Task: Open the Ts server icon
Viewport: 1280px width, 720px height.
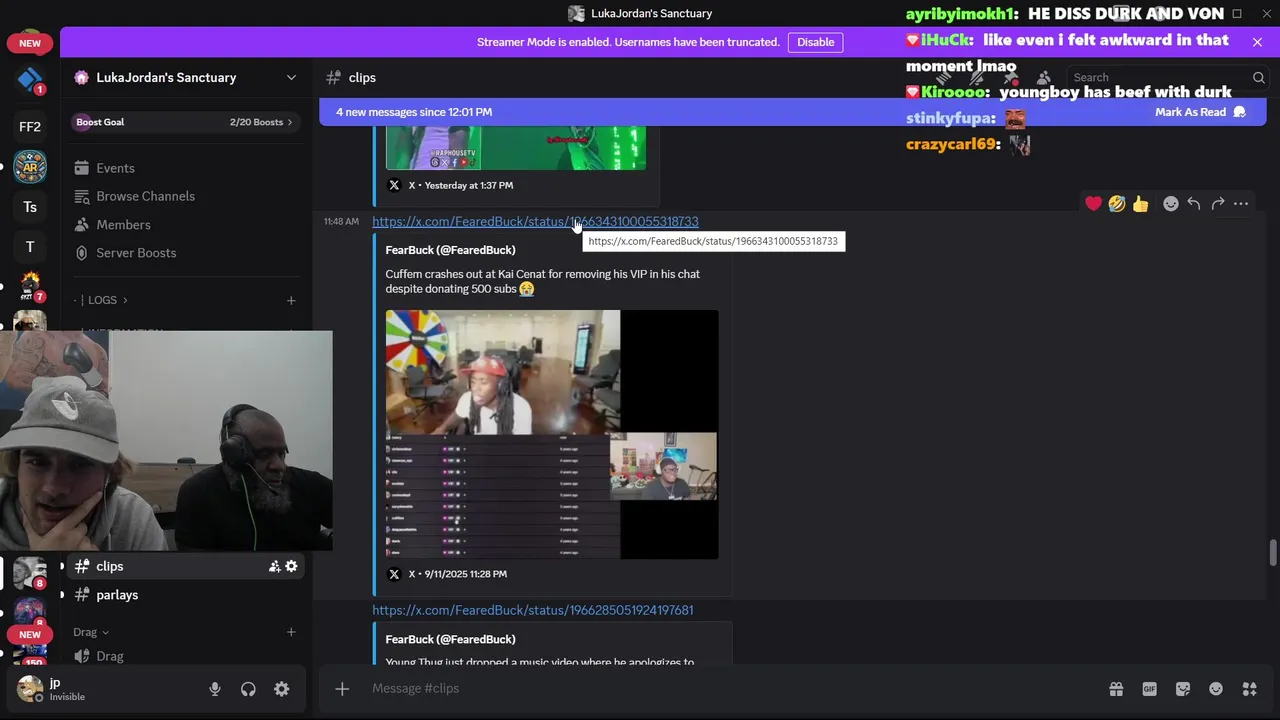Action: pyautogui.click(x=30, y=207)
